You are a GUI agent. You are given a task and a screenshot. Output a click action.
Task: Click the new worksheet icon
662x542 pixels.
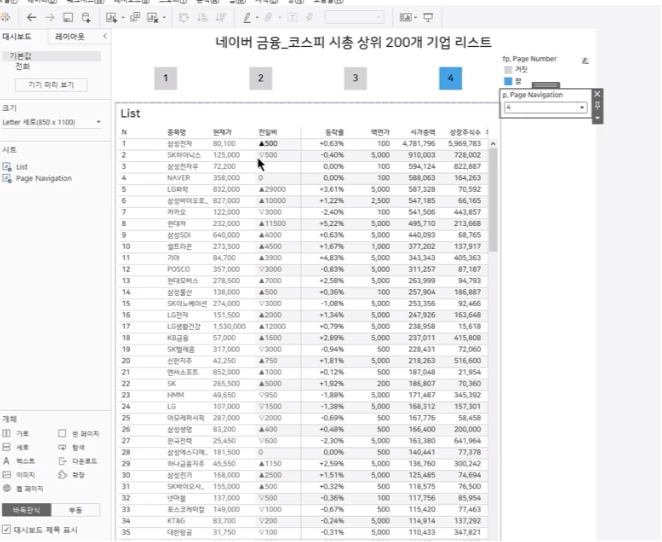tap(111, 17)
